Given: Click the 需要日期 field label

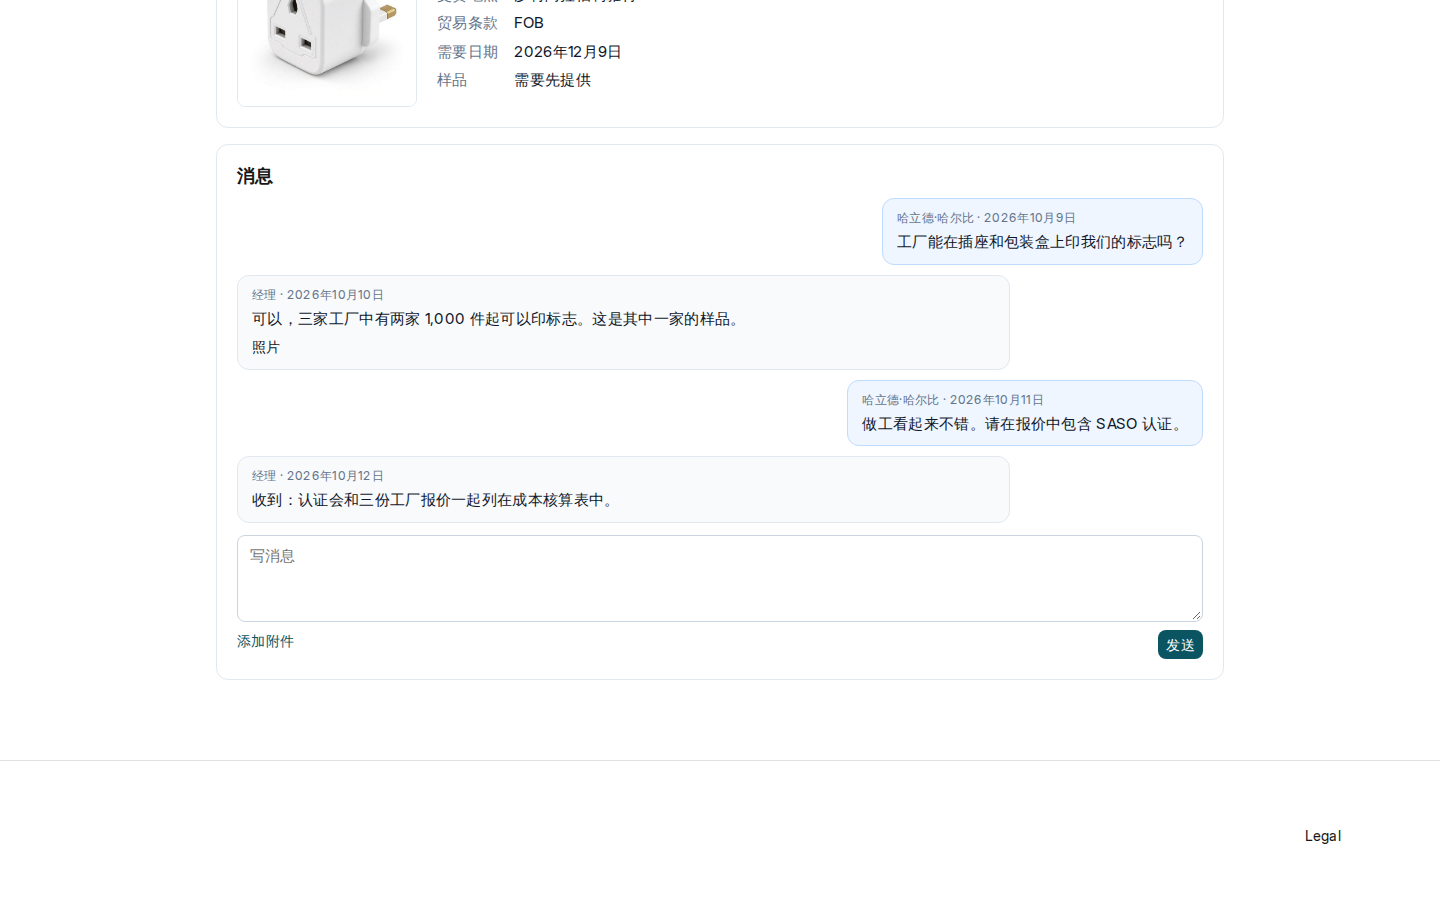Looking at the screenshot, I should click(x=467, y=52).
